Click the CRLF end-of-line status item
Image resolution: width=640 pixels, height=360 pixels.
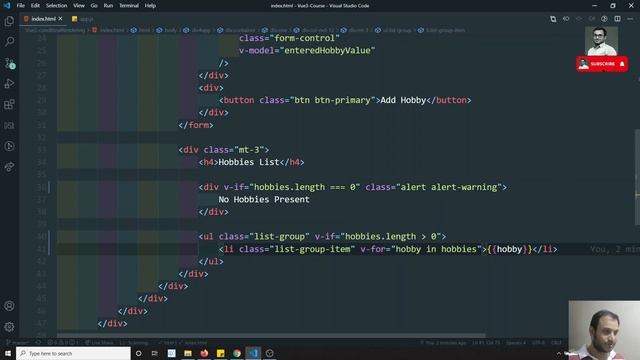(556, 342)
